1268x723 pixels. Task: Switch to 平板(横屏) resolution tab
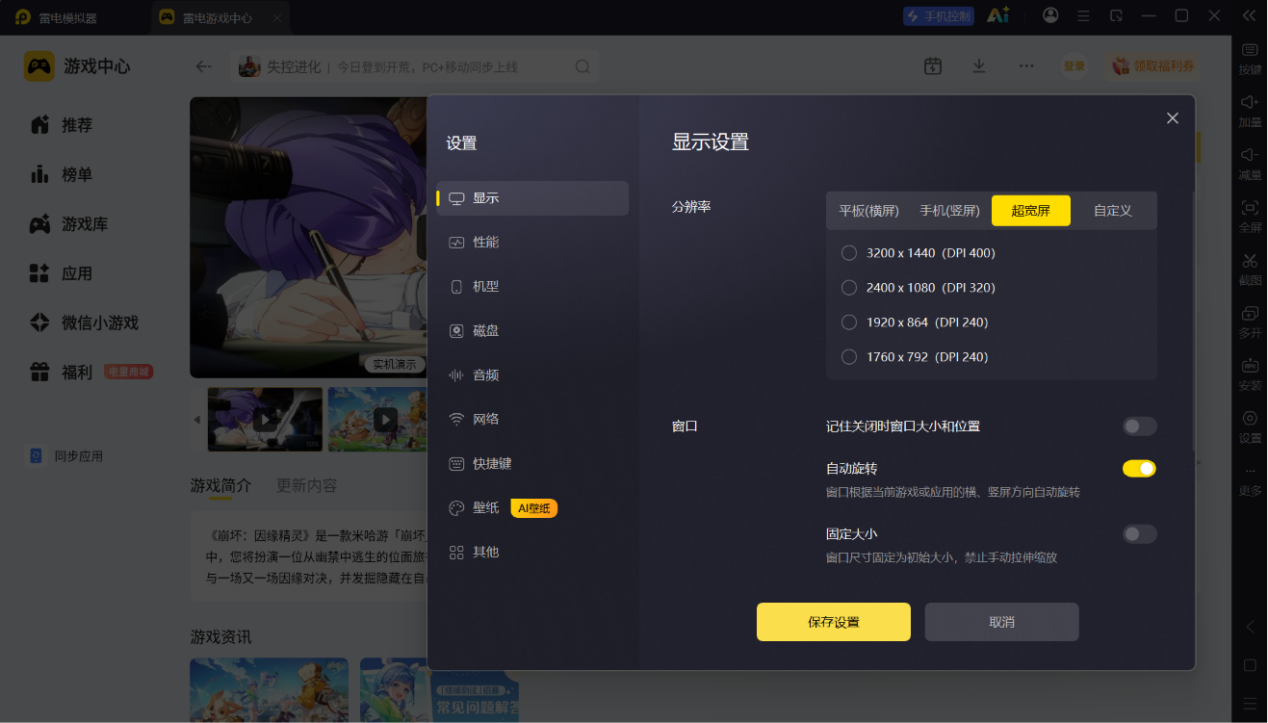coord(869,211)
